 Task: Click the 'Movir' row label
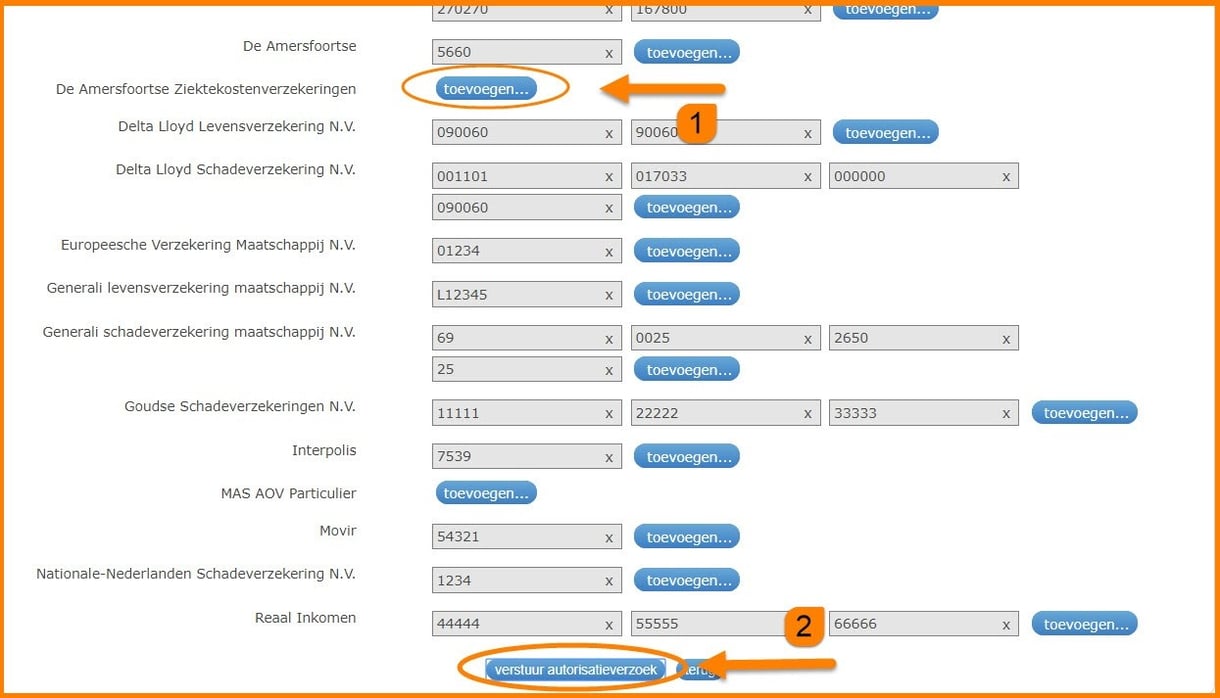coord(338,531)
